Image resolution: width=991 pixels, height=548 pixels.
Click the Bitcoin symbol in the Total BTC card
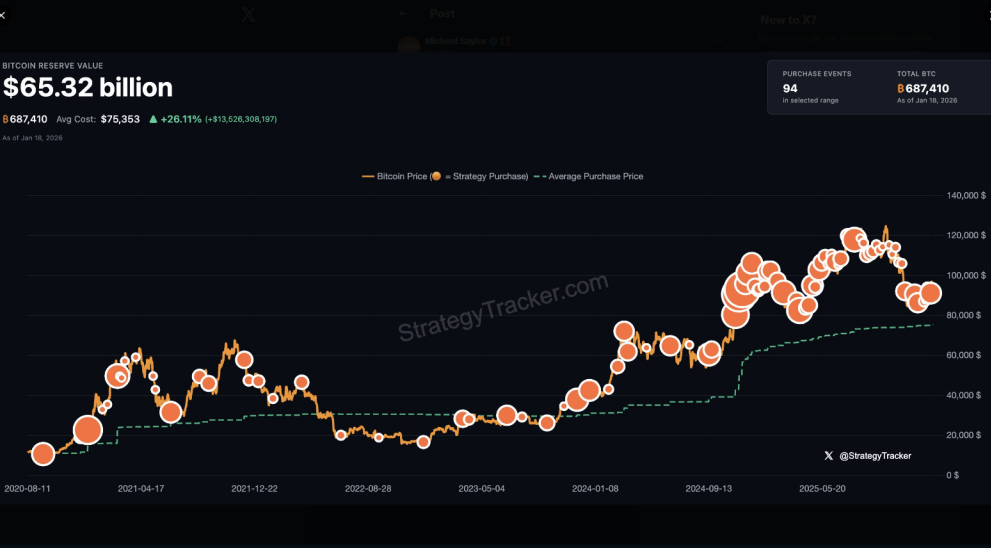coord(901,89)
